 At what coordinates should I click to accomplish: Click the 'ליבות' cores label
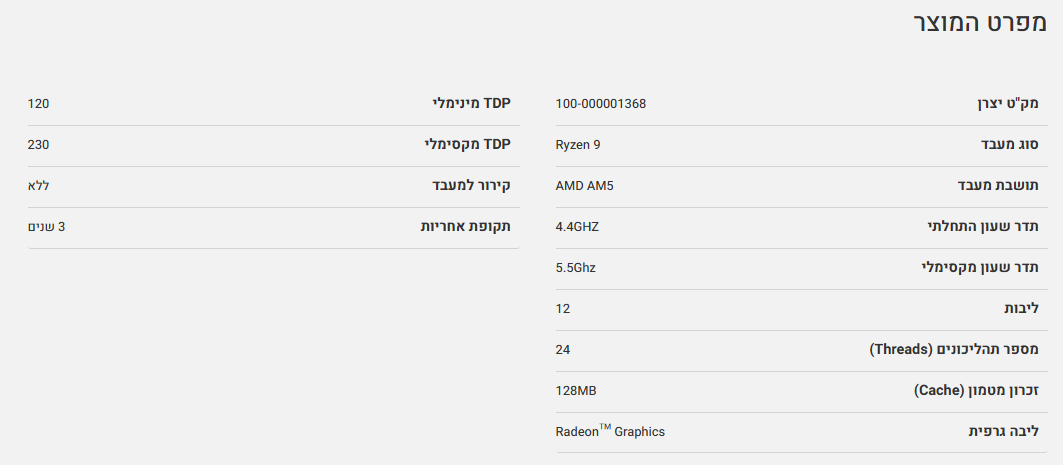[1022, 309]
